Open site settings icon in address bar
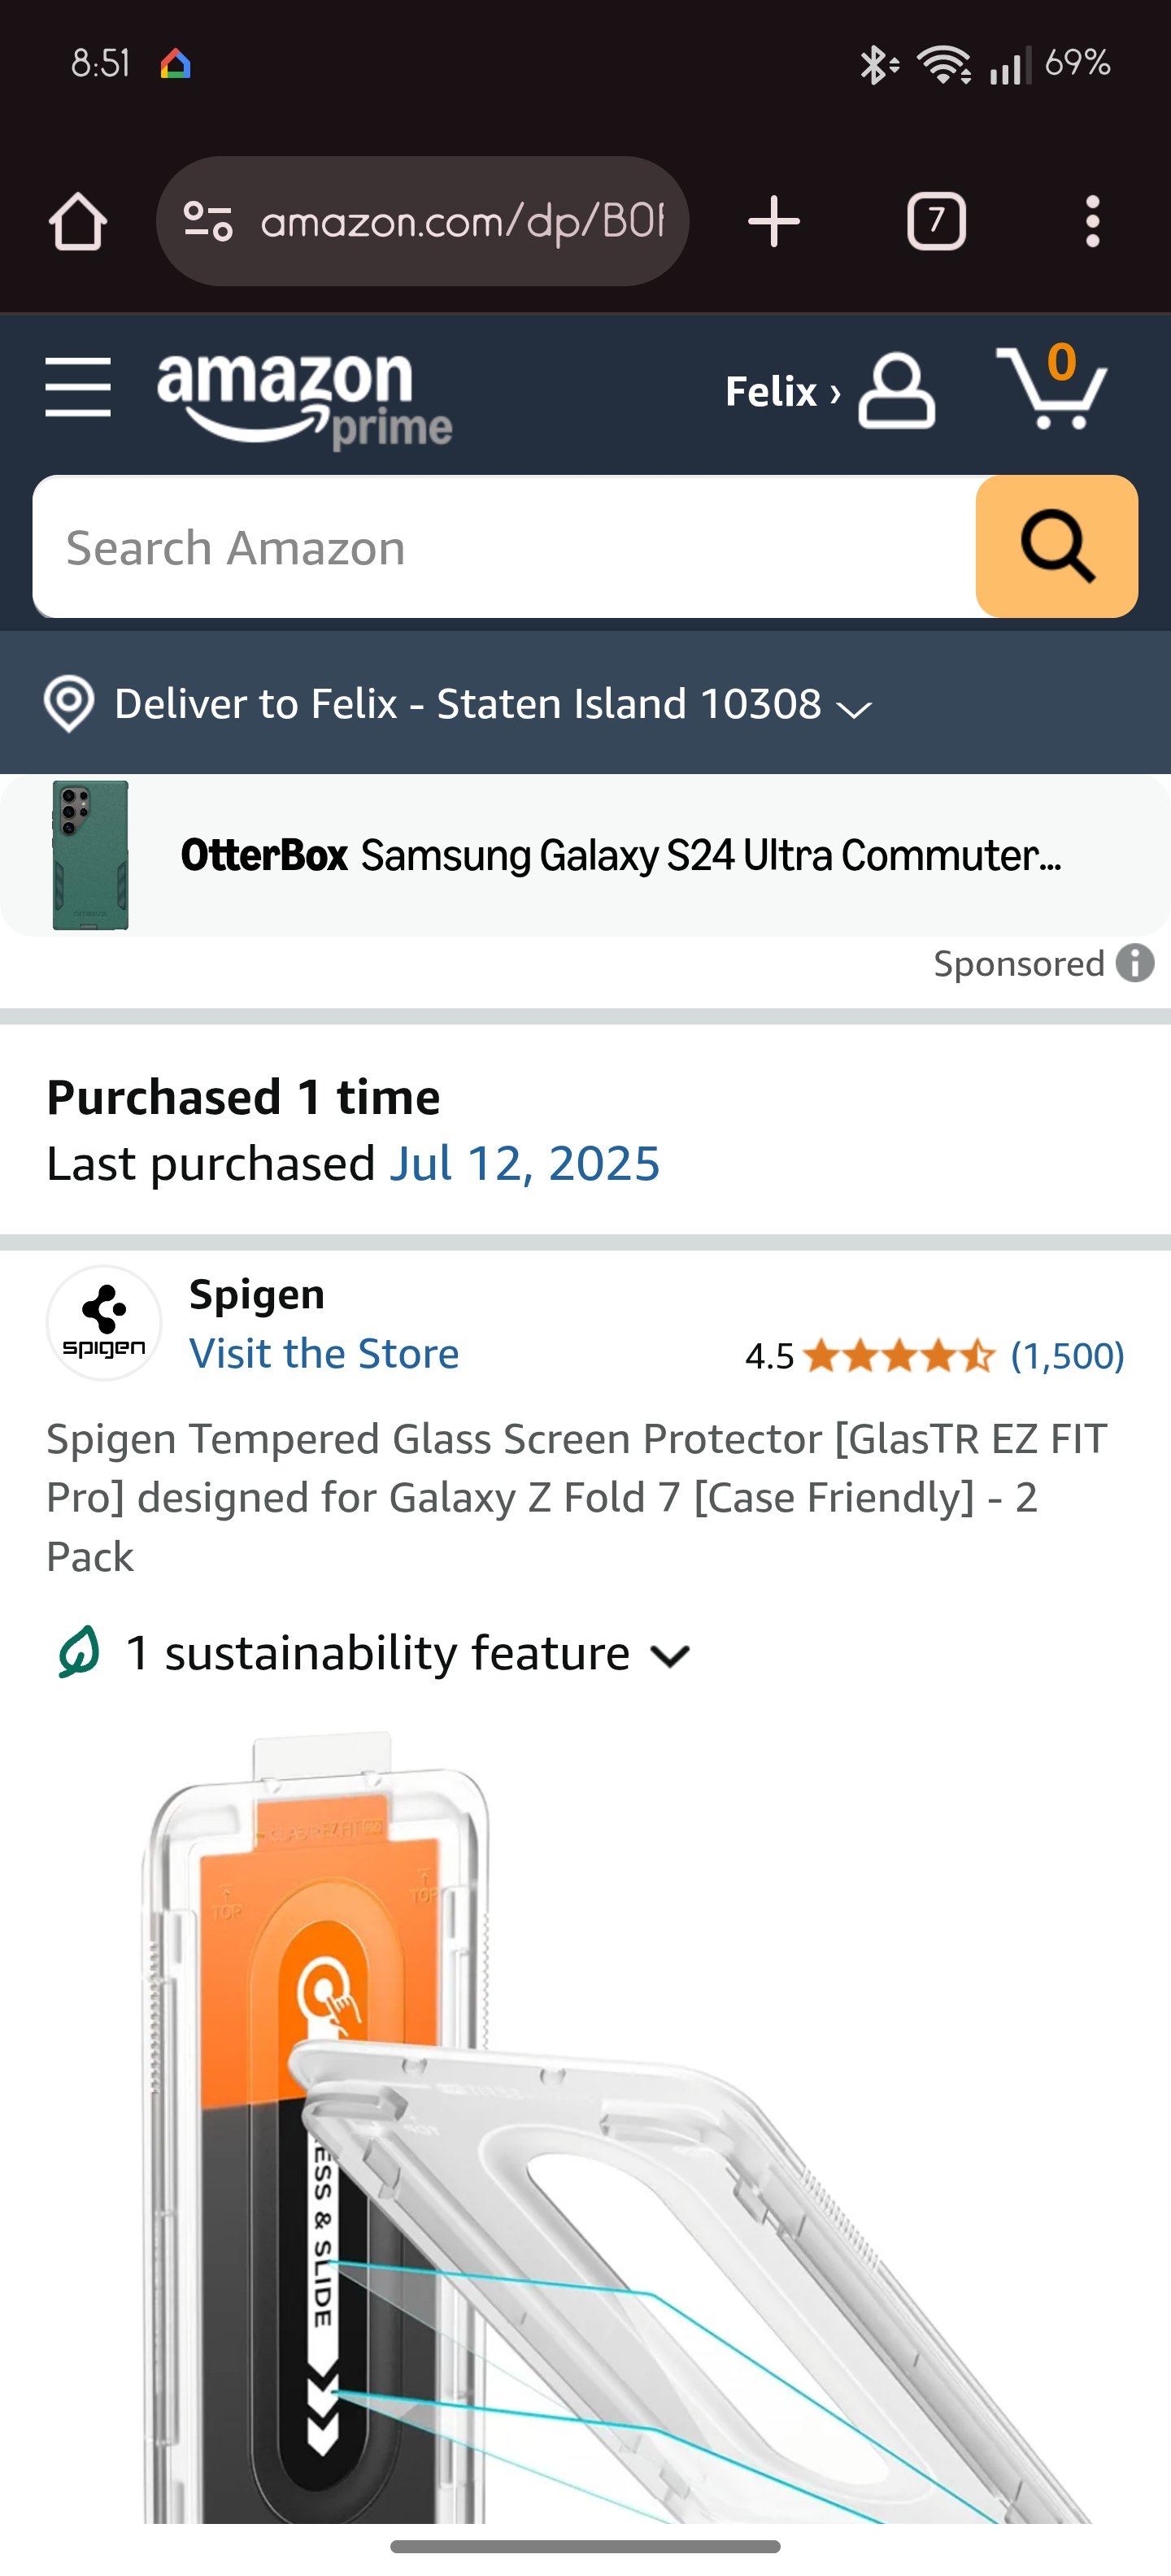 (209, 221)
